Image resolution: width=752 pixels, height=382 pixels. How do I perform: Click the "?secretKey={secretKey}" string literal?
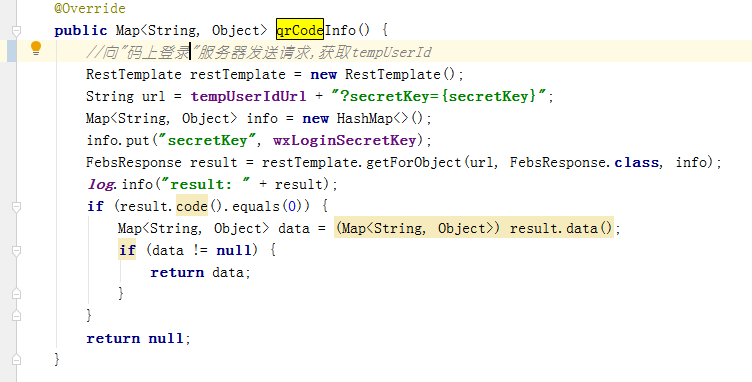tap(439, 96)
